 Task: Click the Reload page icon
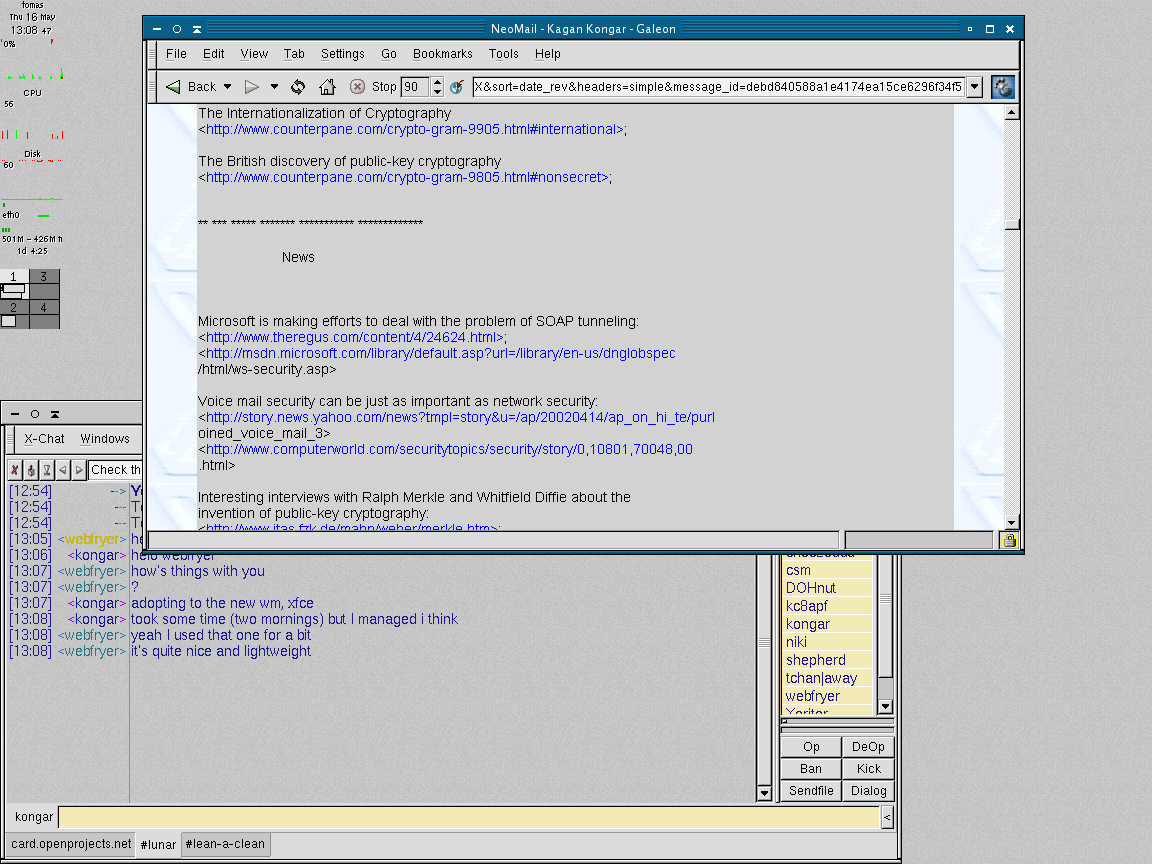(x=298, y=87)
